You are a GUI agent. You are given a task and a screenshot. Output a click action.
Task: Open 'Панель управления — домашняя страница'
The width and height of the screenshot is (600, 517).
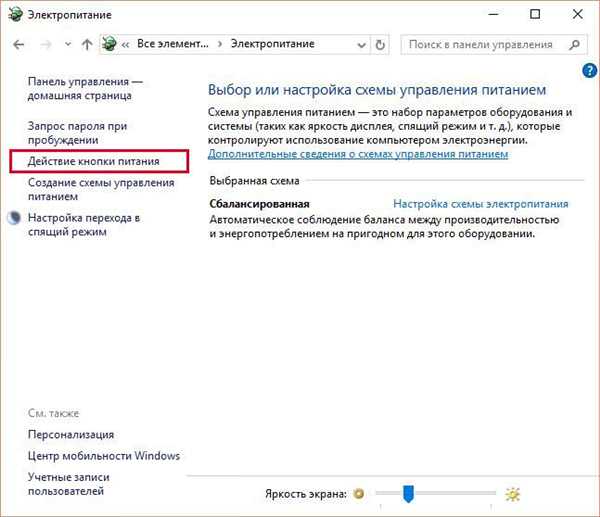pos(85,88)
